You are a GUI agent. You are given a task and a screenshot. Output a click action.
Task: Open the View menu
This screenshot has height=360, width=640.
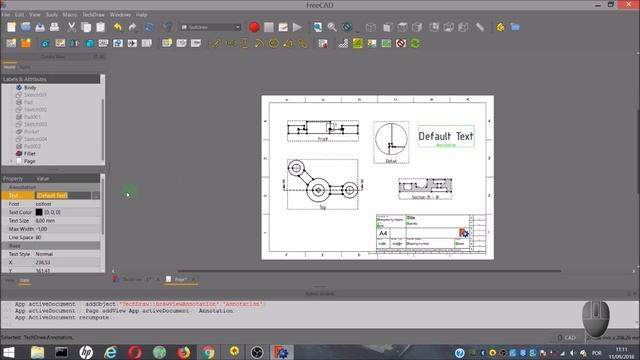[x=35, y=15]
